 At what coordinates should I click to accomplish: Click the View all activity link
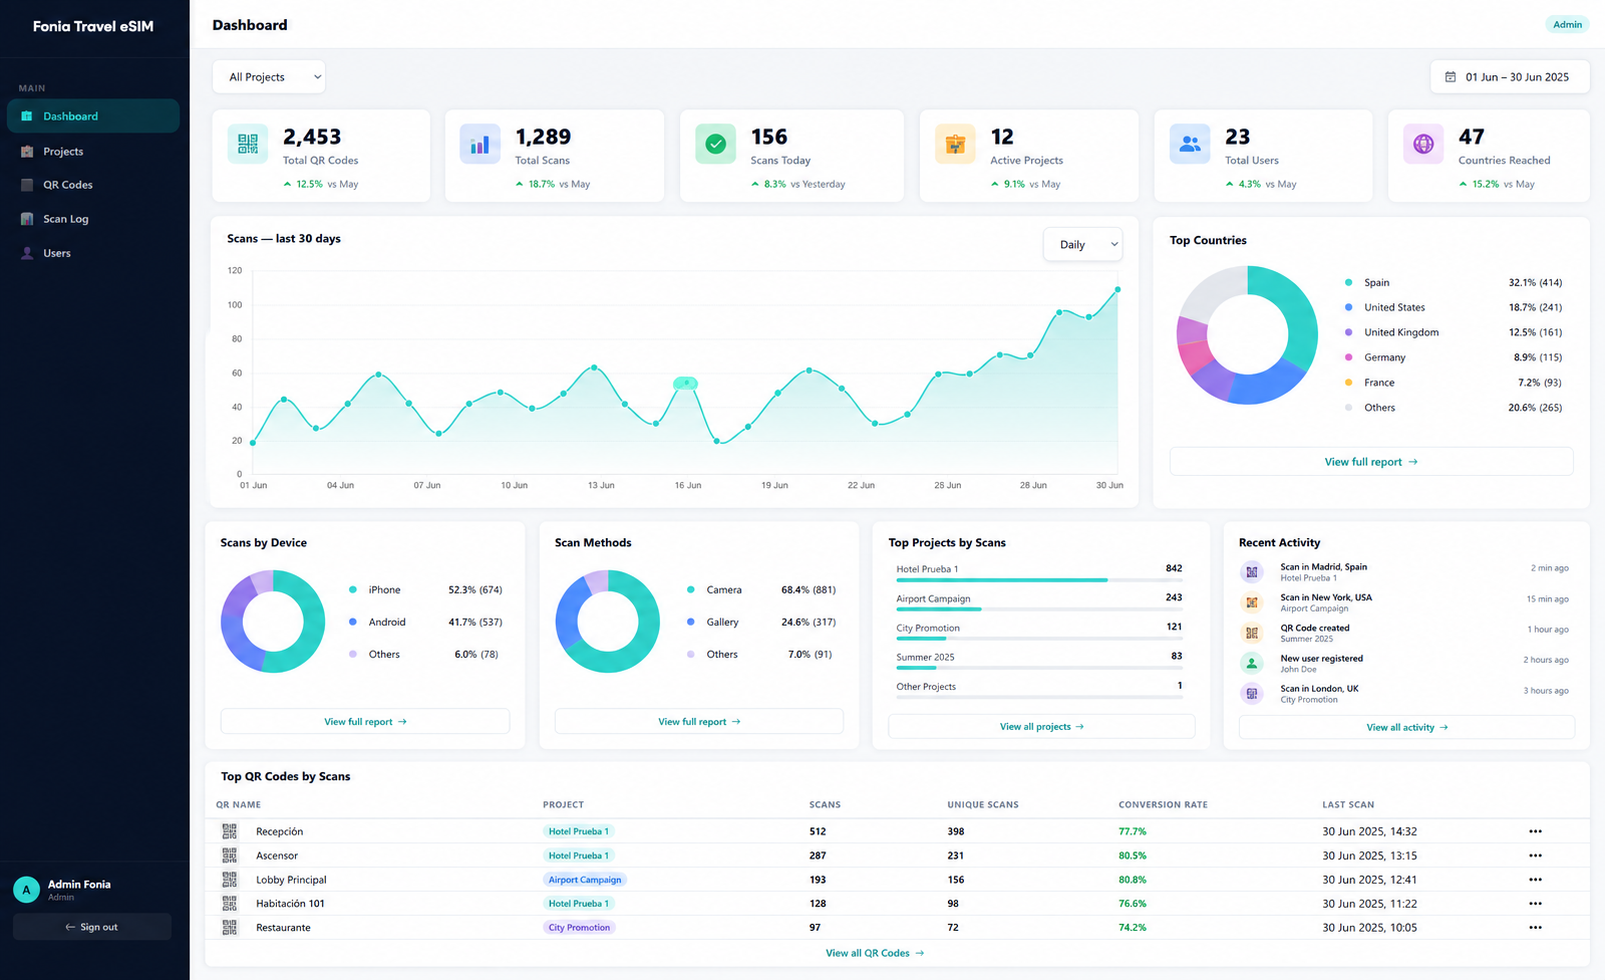tap(1407, 727)
